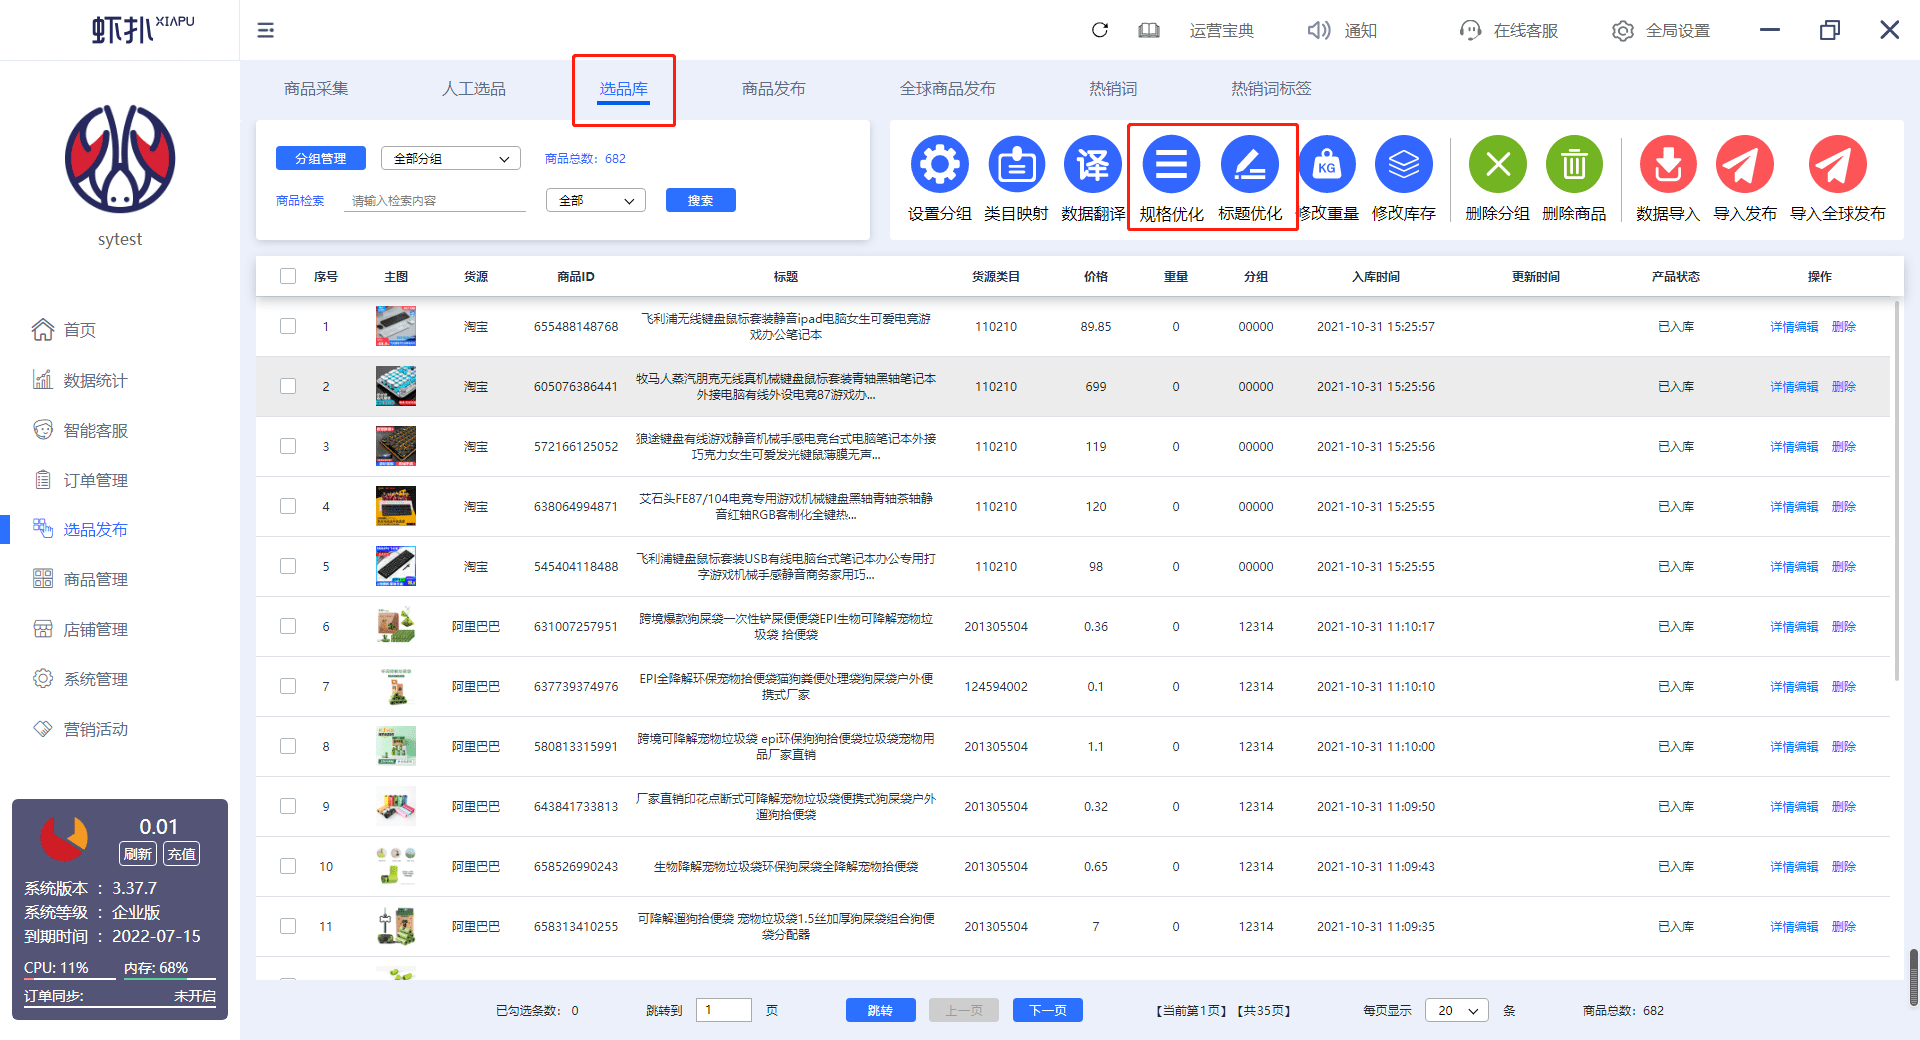Open the per-page count dropdown showing 20

click(1457, 1010)
